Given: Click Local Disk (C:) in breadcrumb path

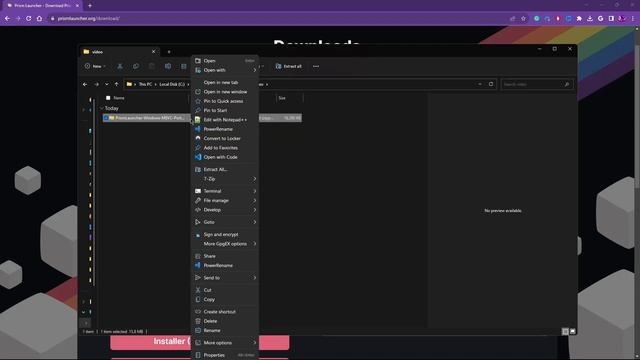Looking at the screenshot, I should pyautogui.click(x=172, y=84).
